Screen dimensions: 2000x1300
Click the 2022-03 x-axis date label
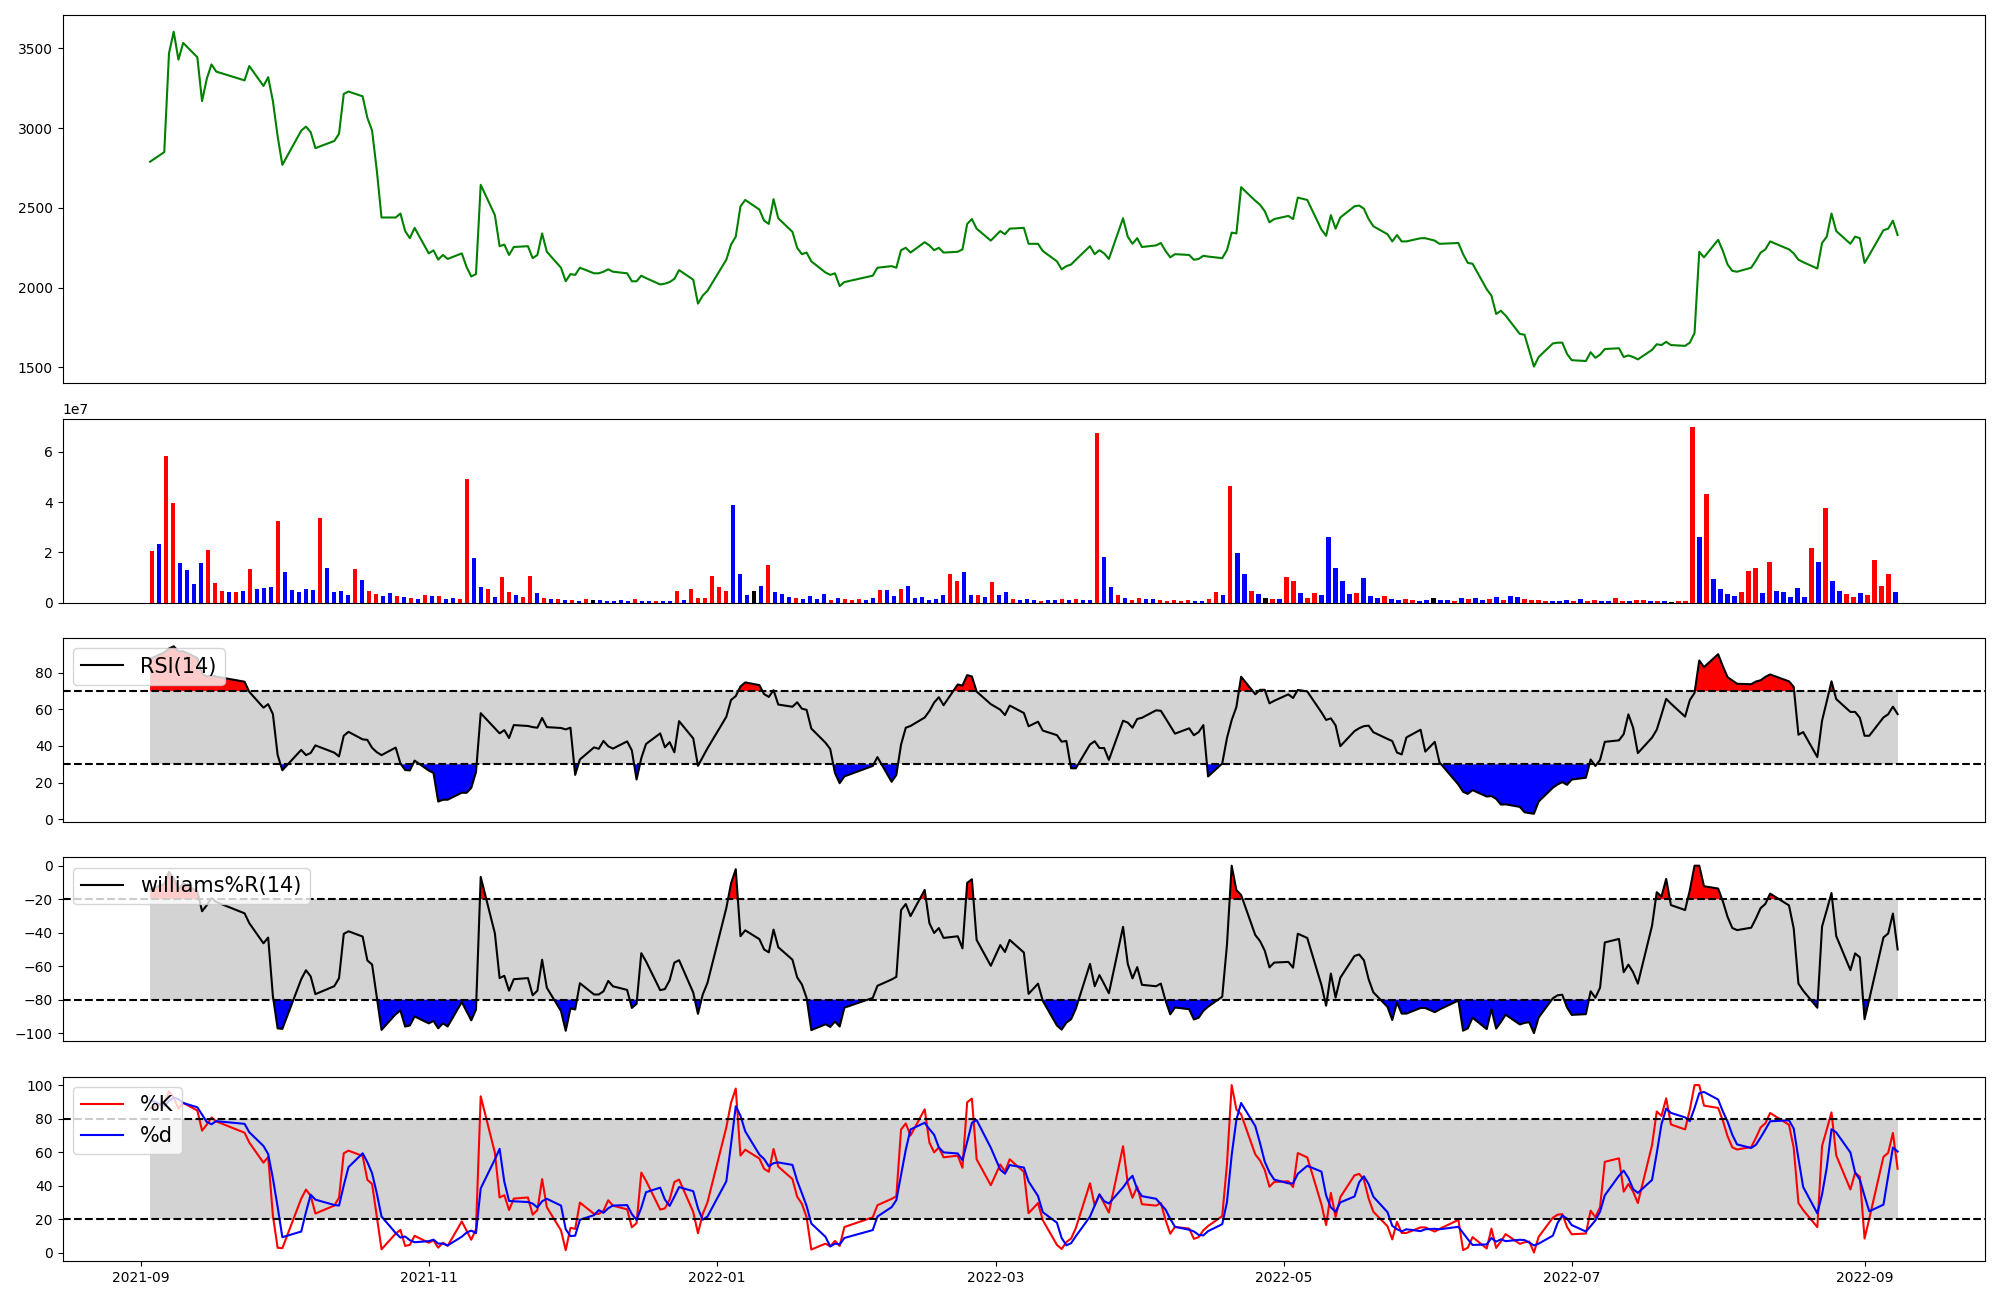(x=996, y=1277)
